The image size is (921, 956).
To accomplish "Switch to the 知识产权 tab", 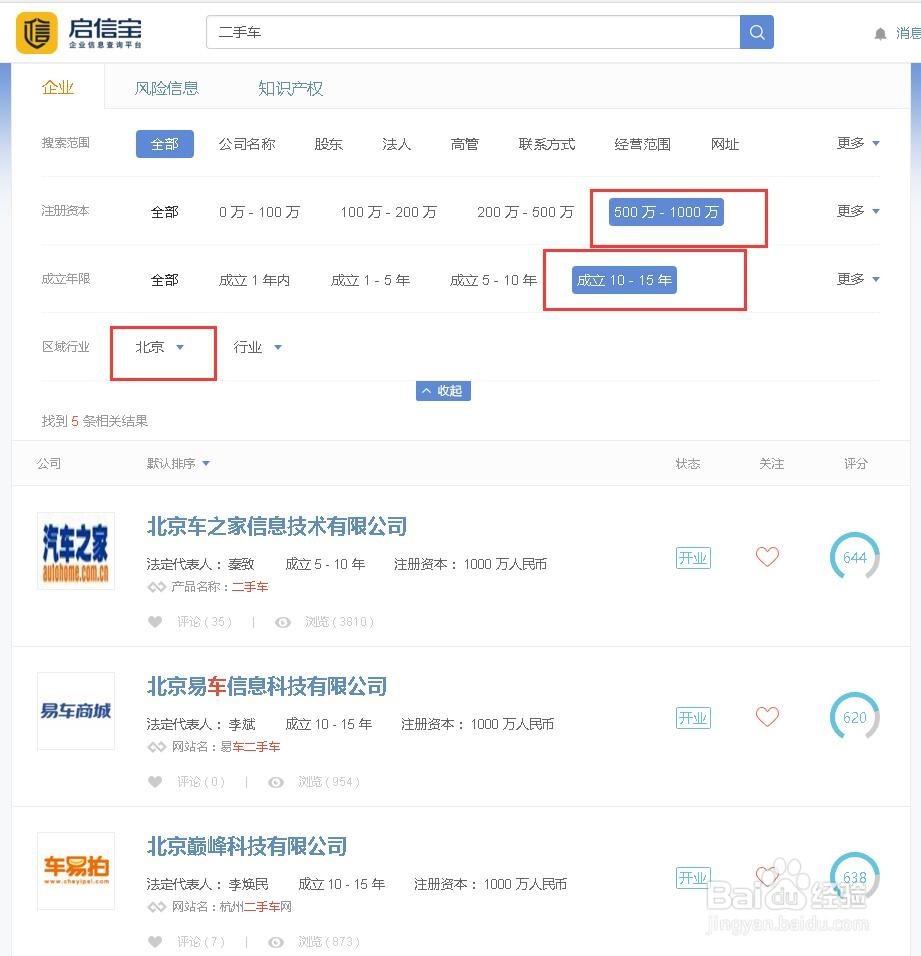I will click(290, 88).
